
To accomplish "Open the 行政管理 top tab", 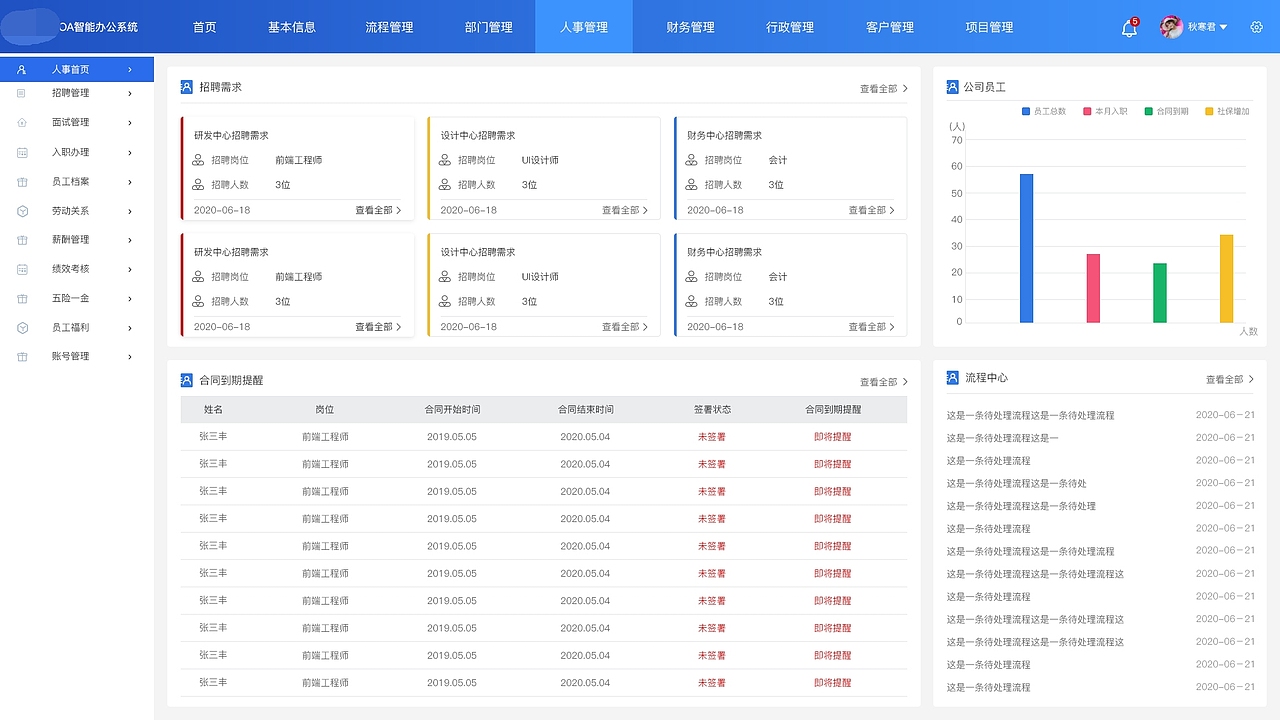I will pyautogui.click(x=790, y=27).
